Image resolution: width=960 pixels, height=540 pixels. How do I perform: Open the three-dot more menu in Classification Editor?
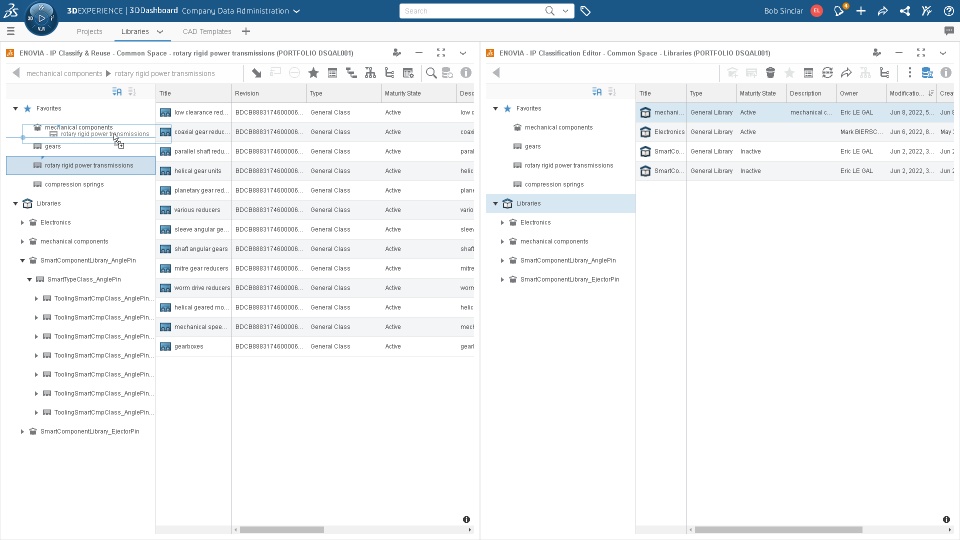pyautogui.click(x=909, y=73)
